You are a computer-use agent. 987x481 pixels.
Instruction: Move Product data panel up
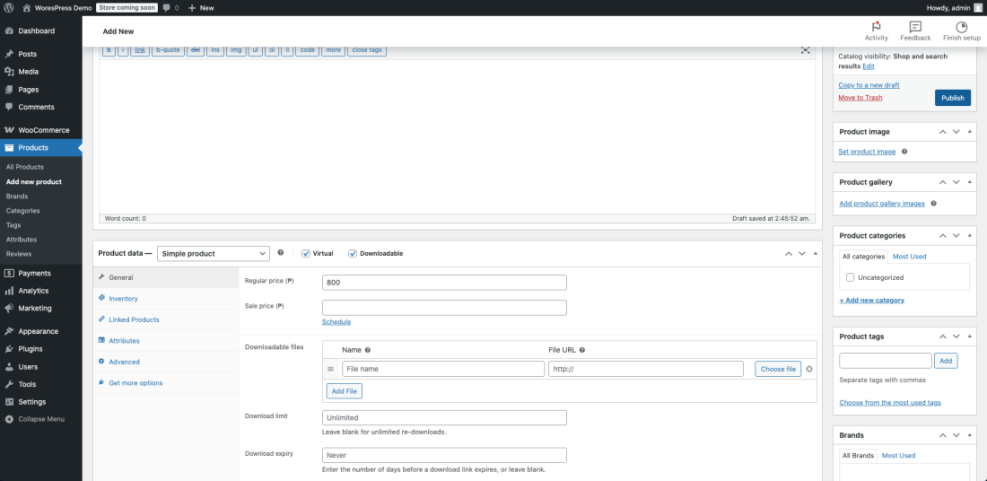[x=788, y=253]
